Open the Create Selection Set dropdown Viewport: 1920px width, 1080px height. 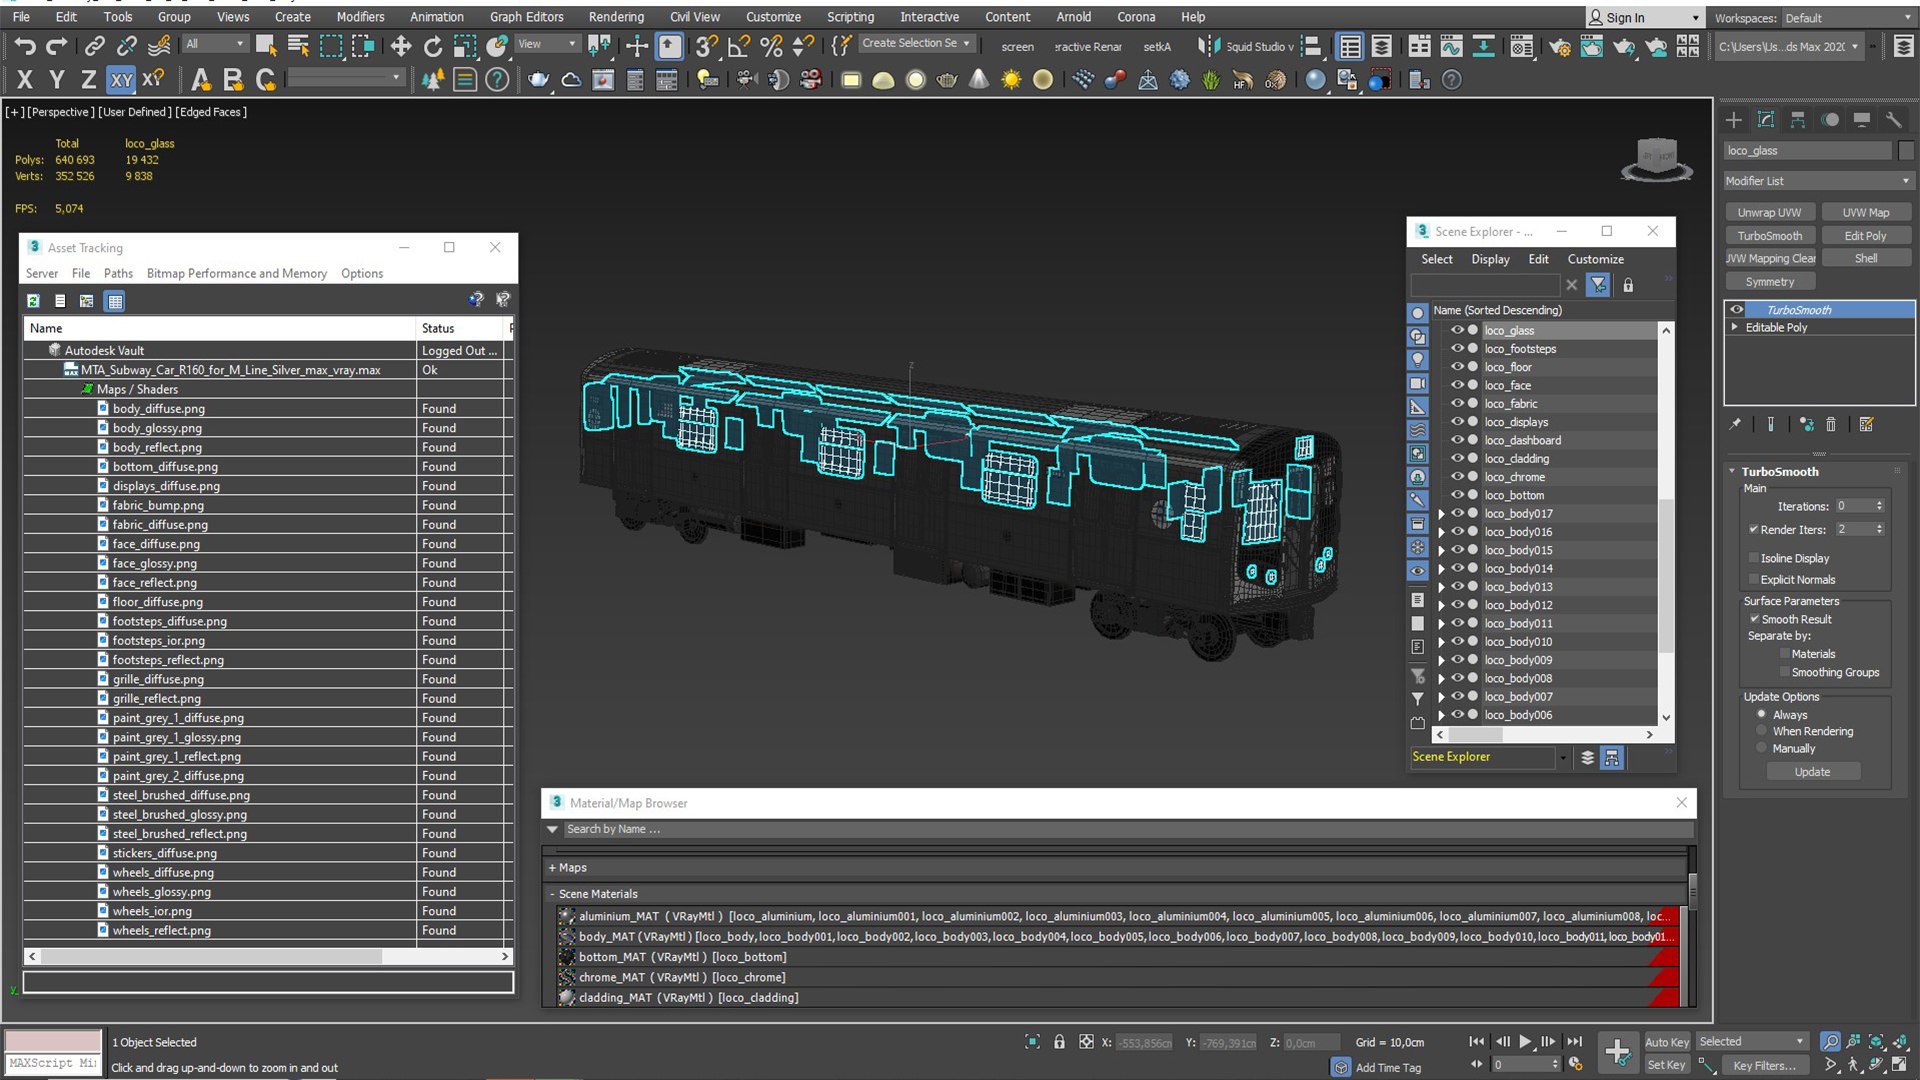tap(915, 43)
